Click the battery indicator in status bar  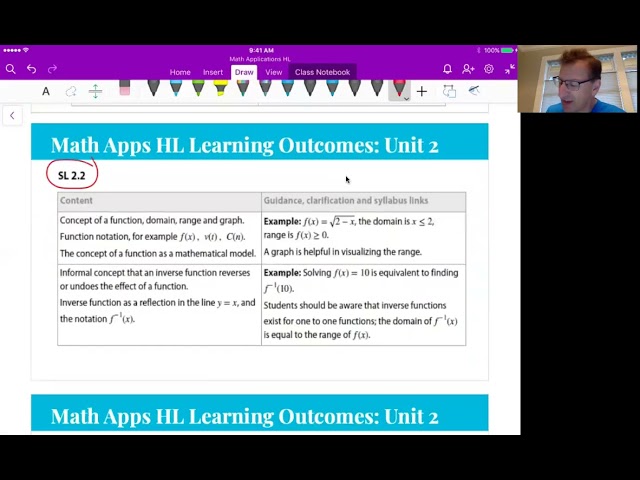pyautogui.click(x=507, y=50)
